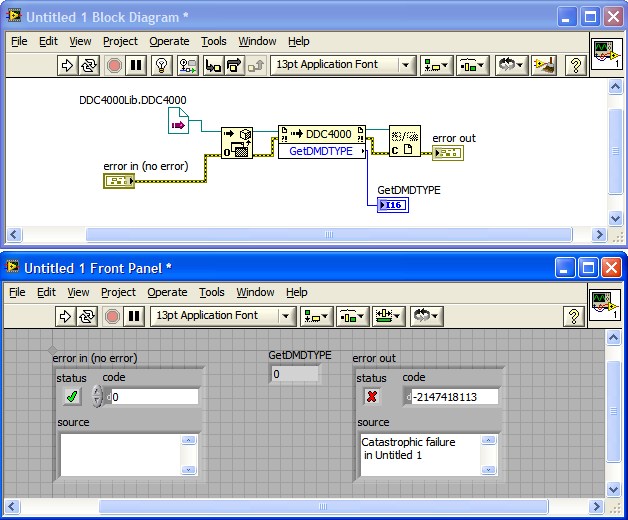Click Front Panel vertical scrollbar thumb
Image resolution: width=628 pixels, height=520 pixels.
[x=614, y=411]
